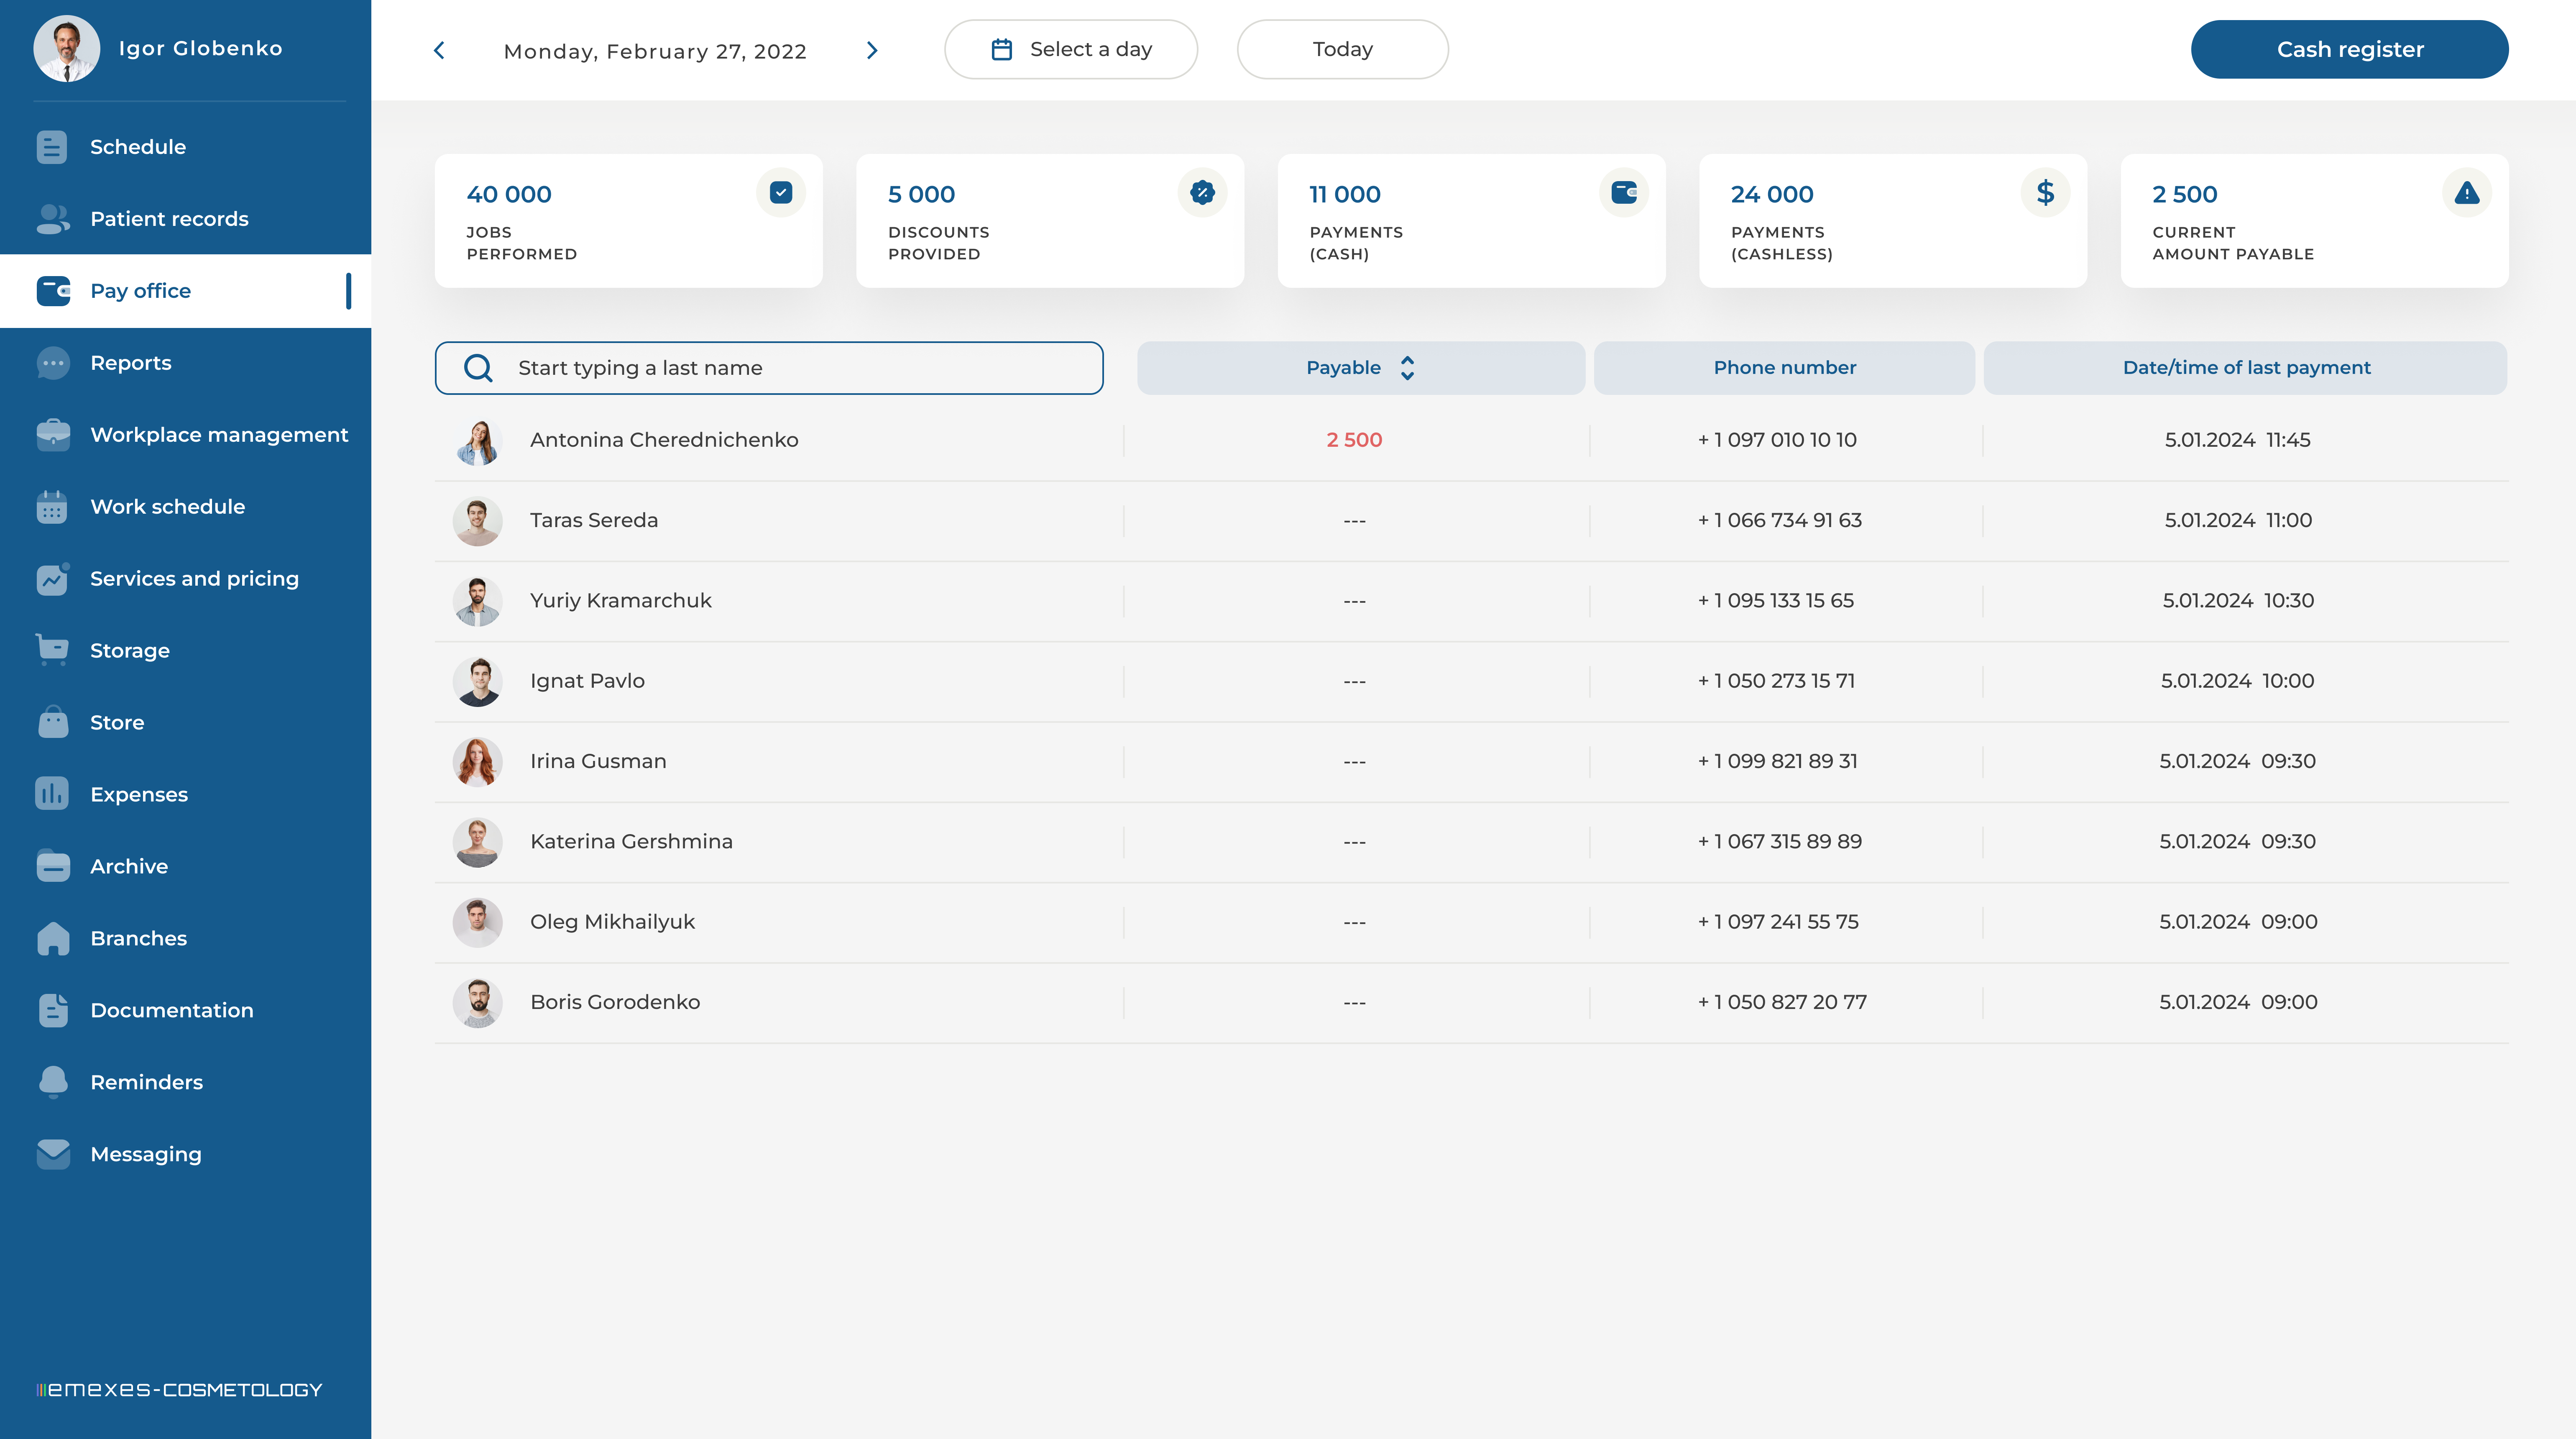Open the Reports menu item
2576x1439 pixels.
[130, 363]
